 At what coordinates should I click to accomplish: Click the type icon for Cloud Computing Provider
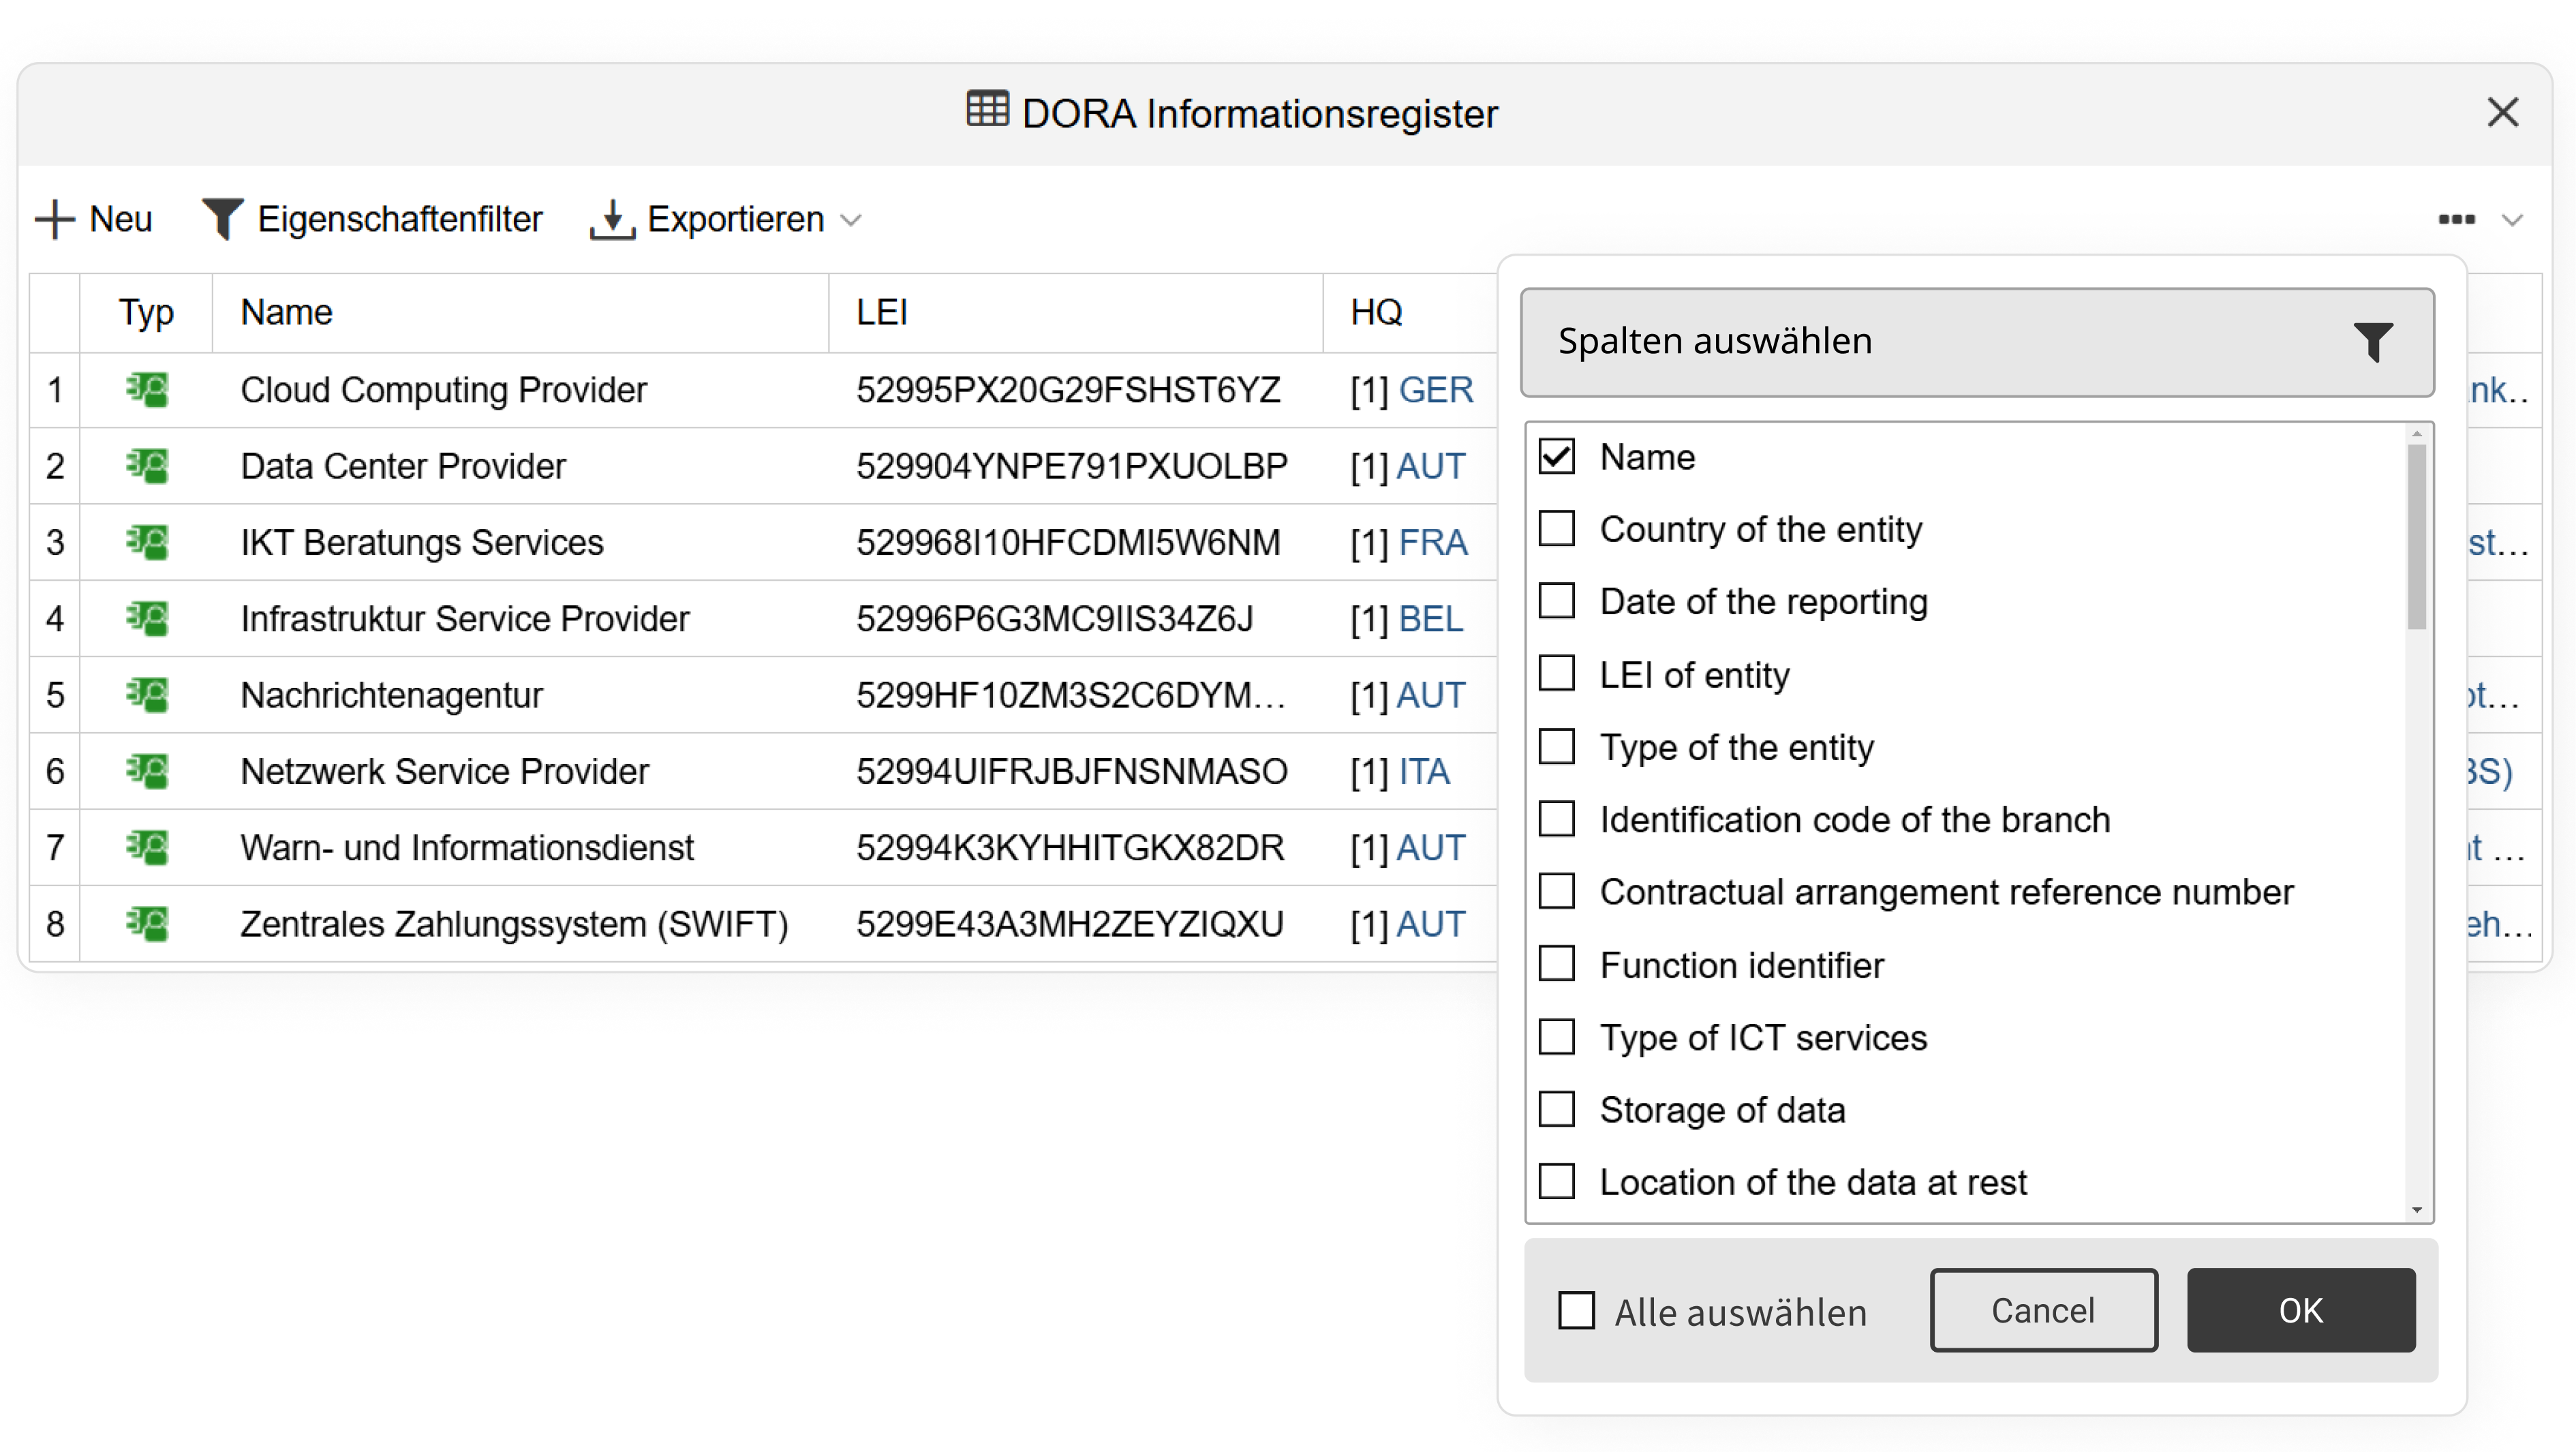tap(147, 389)
